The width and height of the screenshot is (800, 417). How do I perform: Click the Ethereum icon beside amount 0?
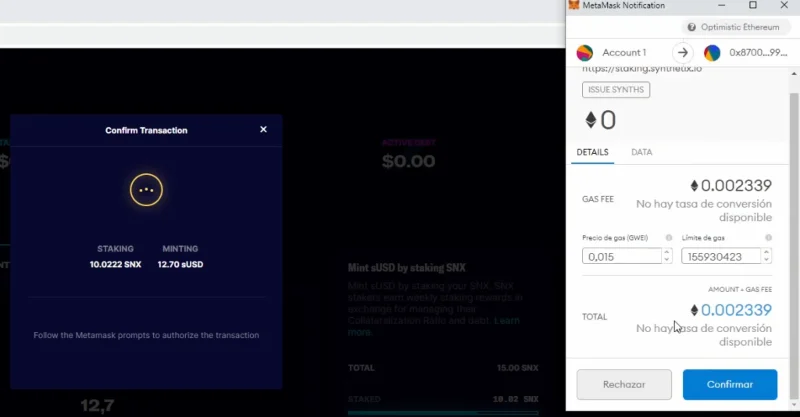590,120
